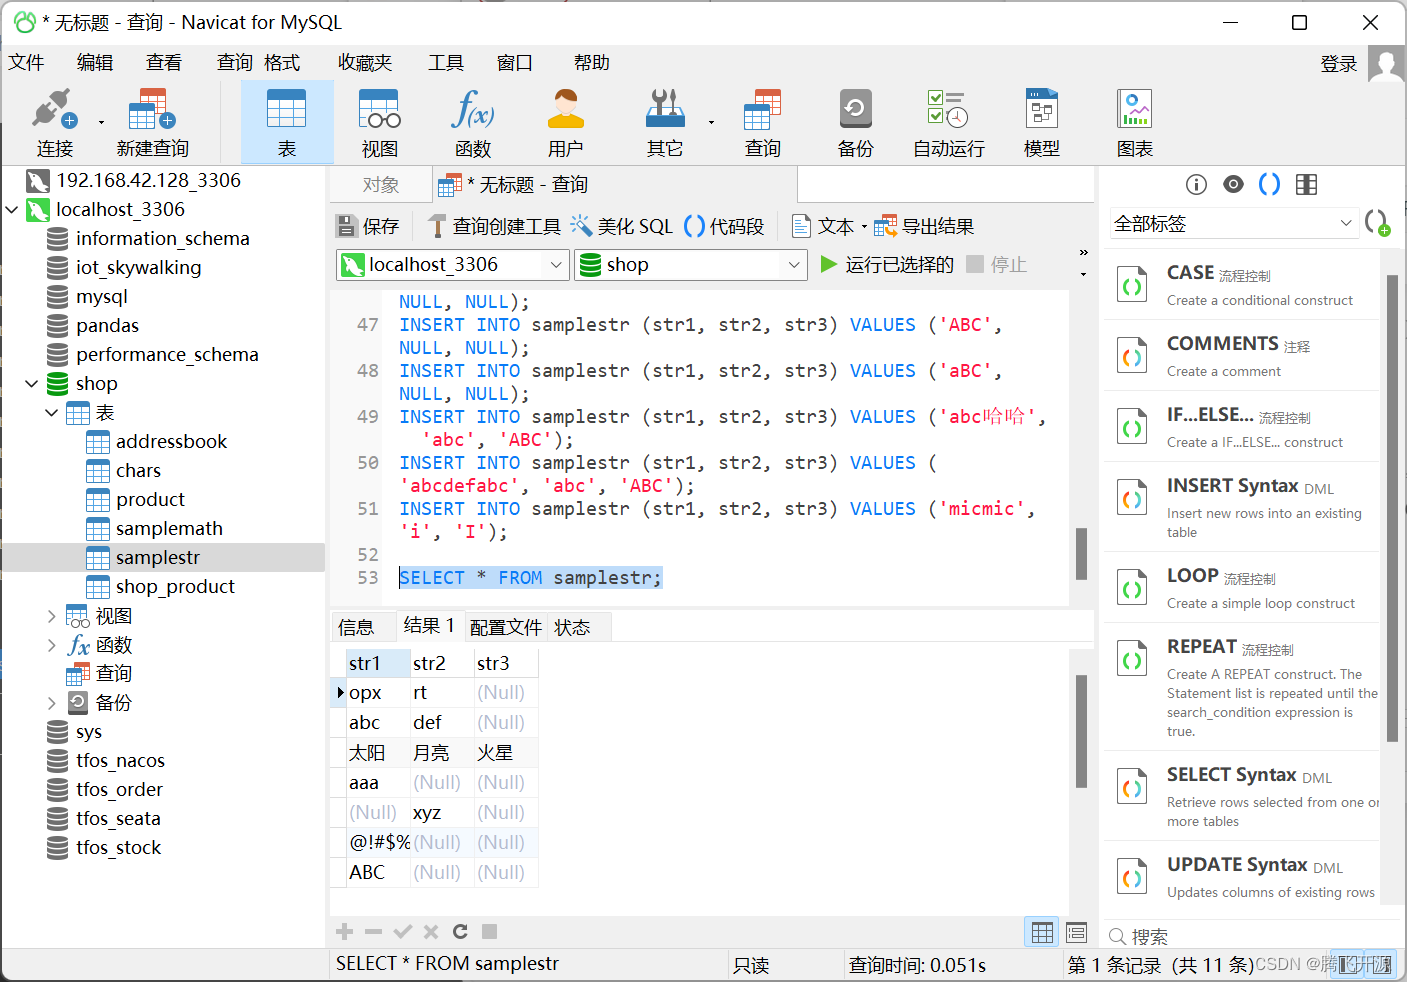Click the 其它 tools icon

665,122
